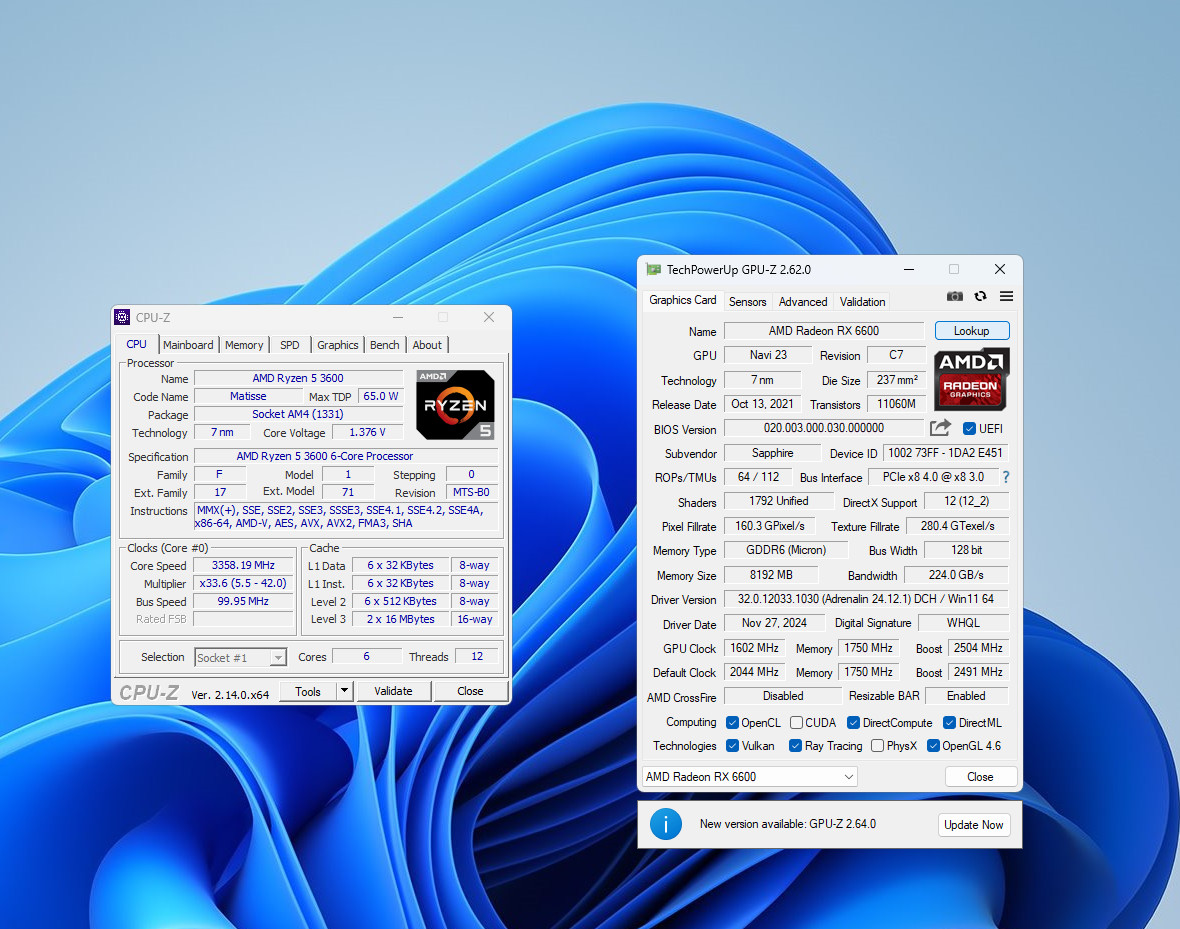This screenshot has width=1180, height=929.
Task: Click the GPU Clock Boost value 2504 MHz
Action: 978,648
